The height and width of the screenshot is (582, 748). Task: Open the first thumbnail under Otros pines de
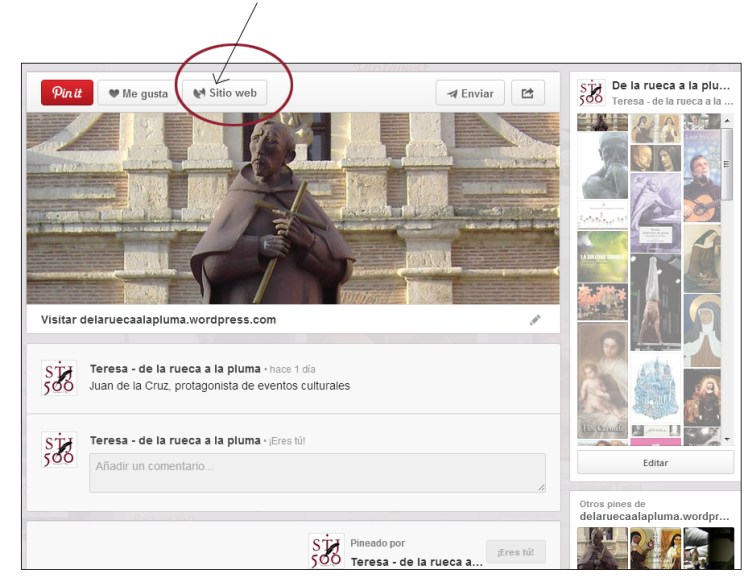pyautogui.click(x=602, y=548)
